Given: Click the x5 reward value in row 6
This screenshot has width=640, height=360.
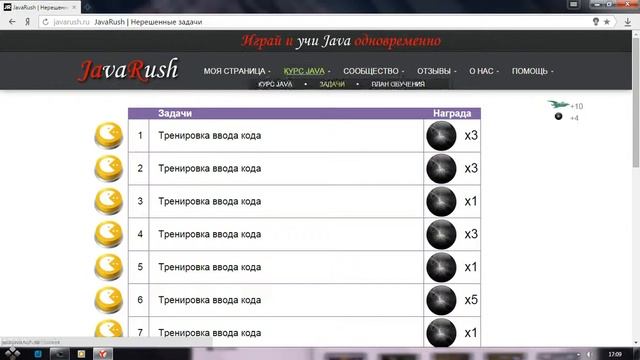Looking at the screenshot, I should [471, 300].
